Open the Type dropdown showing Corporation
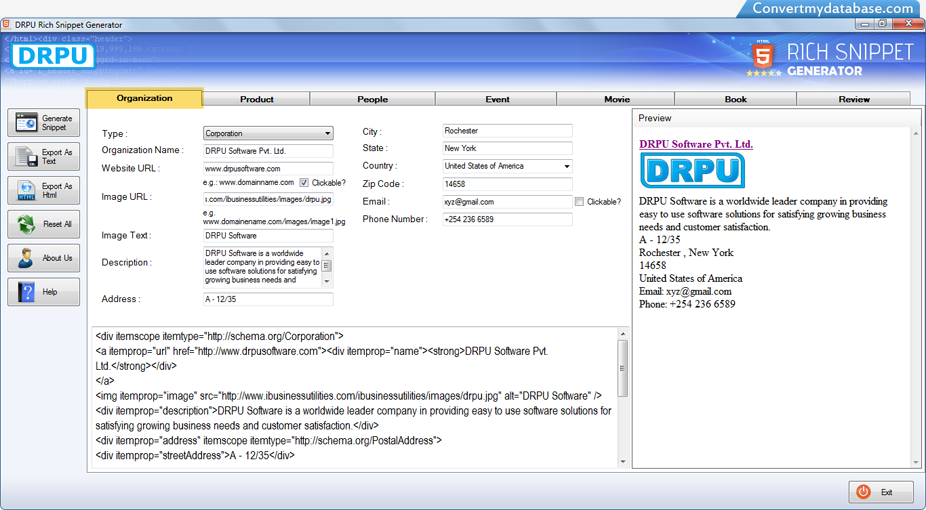 268,133
